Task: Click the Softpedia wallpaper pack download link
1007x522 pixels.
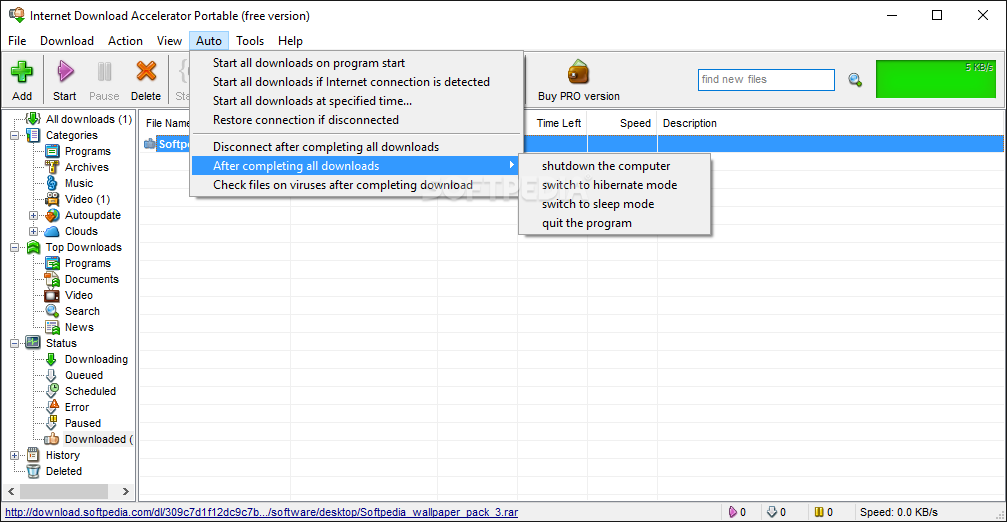Action: coord(261,512)
